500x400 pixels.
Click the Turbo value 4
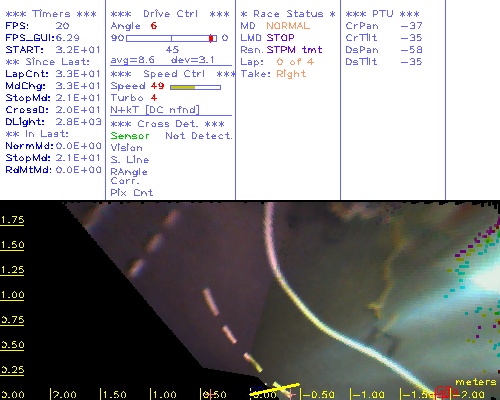point(154,98)
